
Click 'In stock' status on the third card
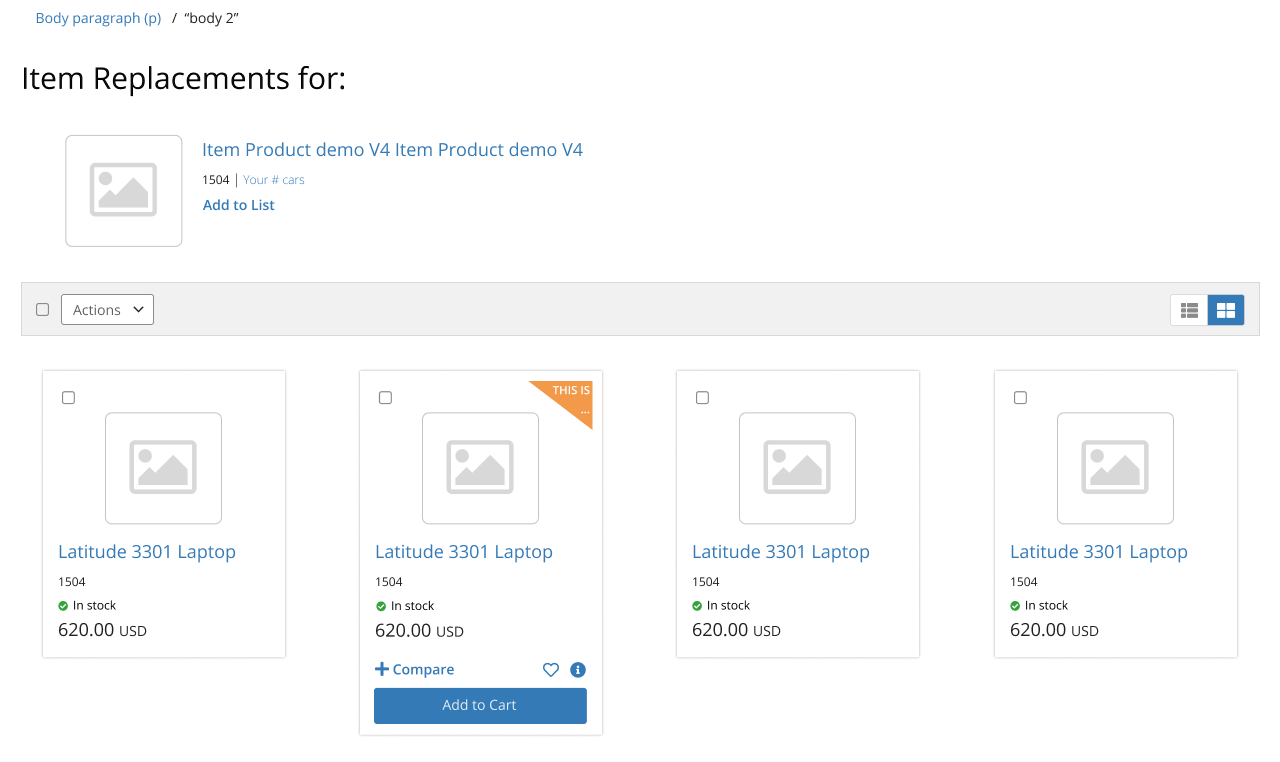tap(721, 606)
